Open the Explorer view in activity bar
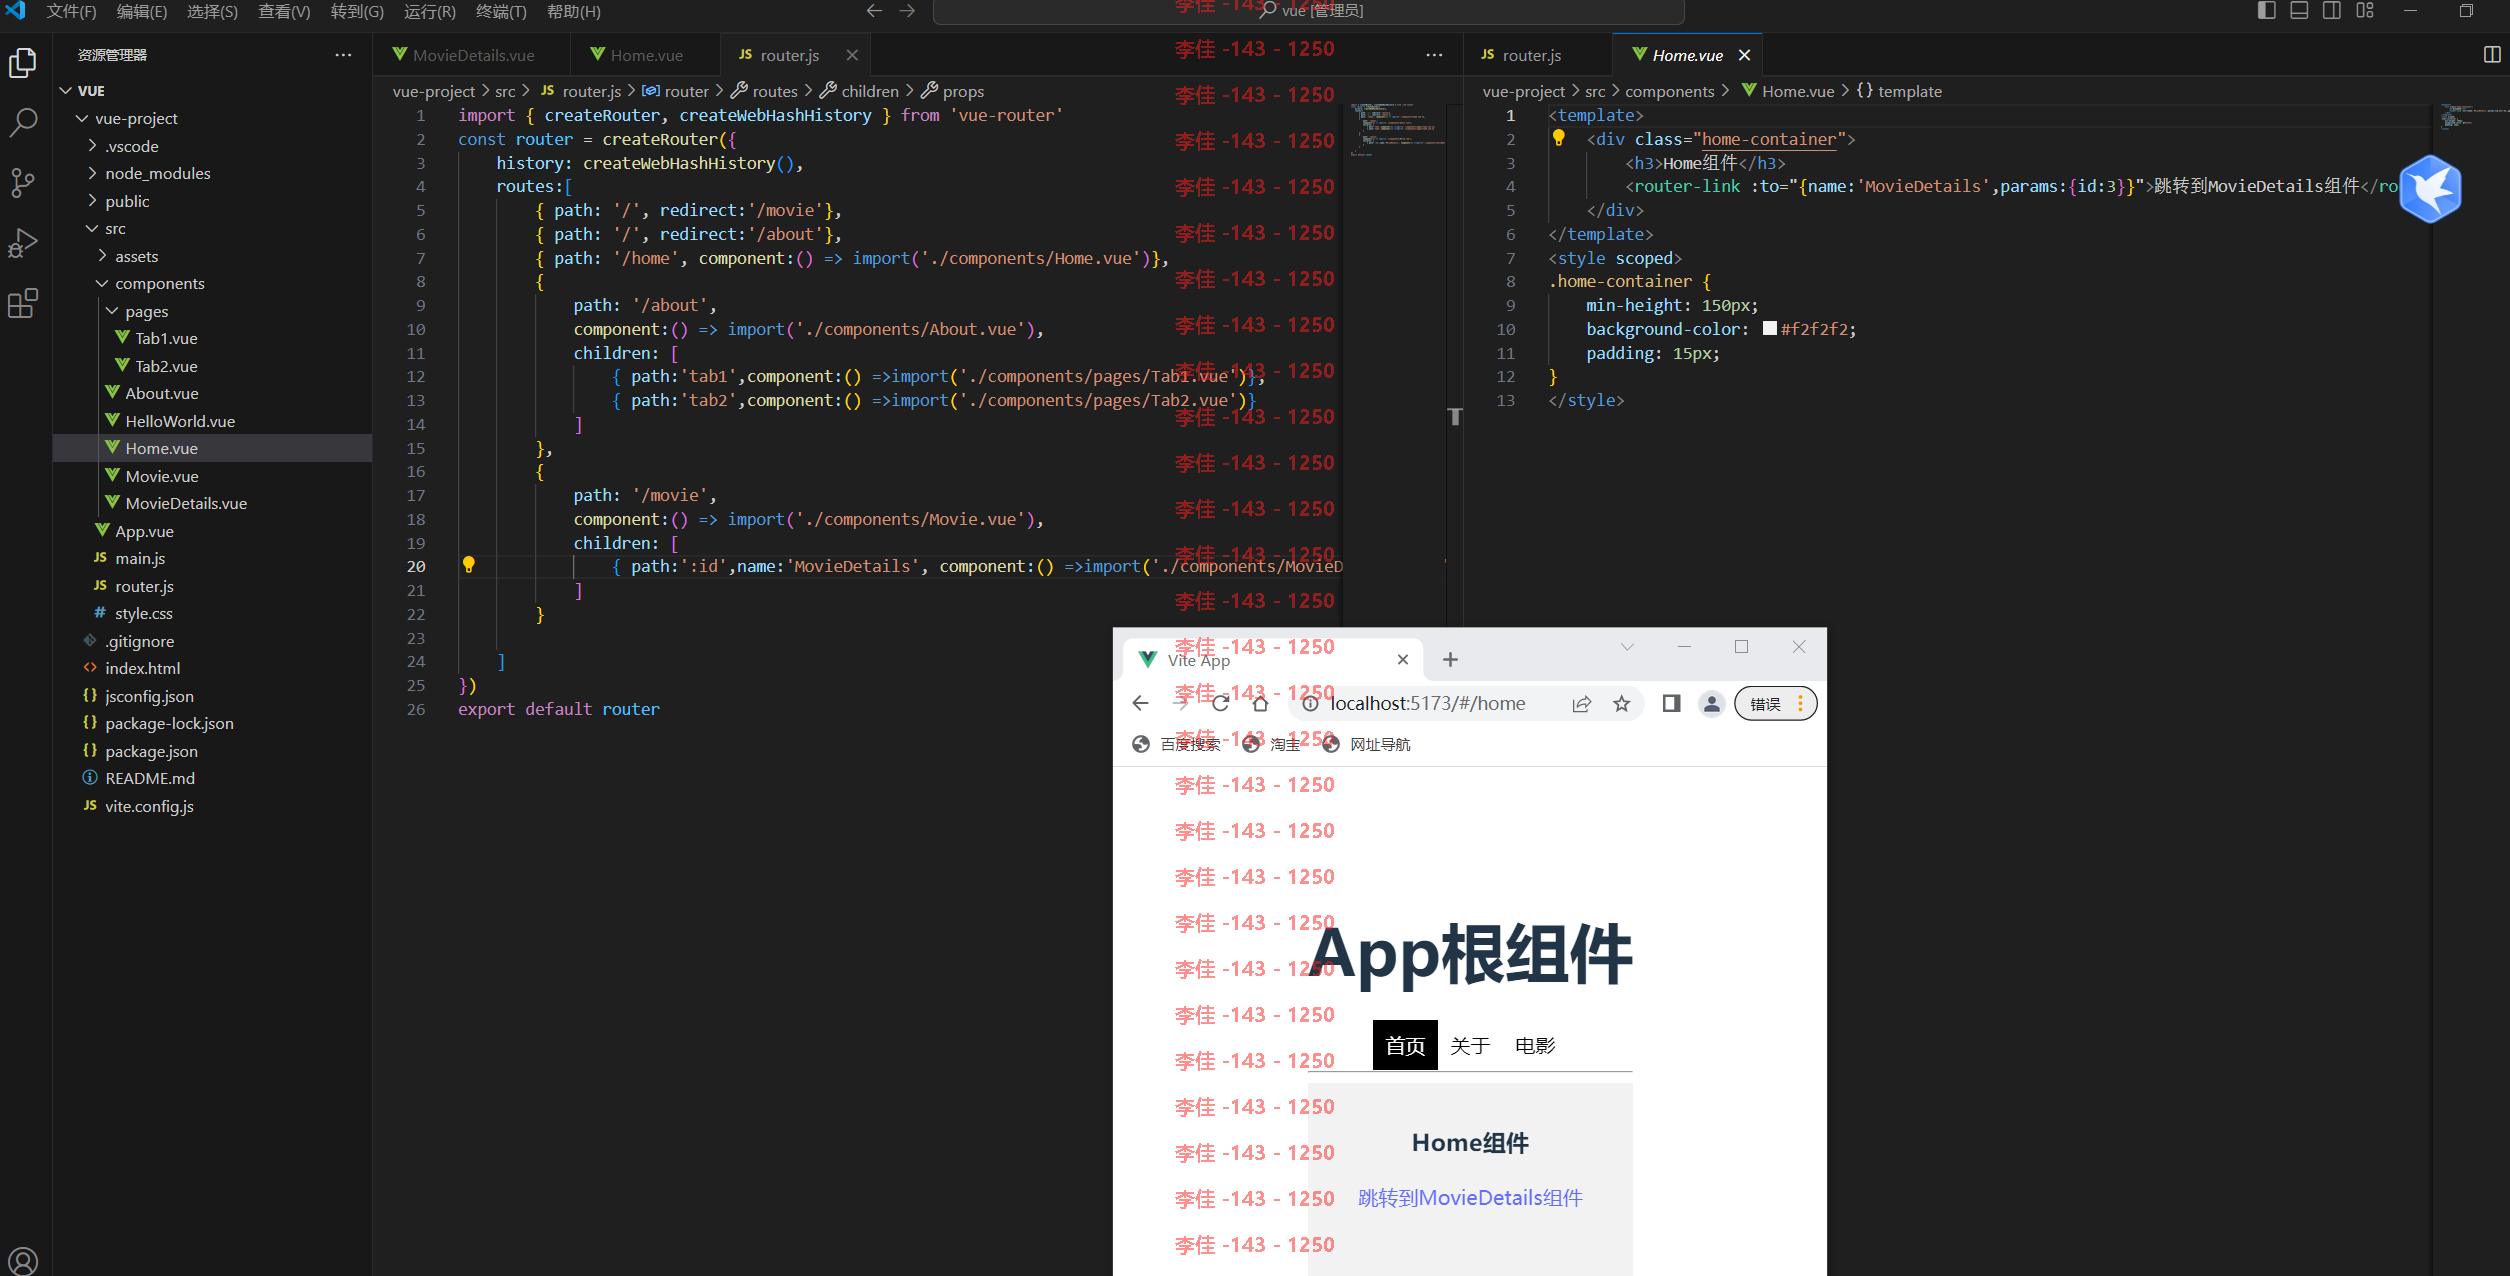The image size is (2510, 1276). [23, 63]
